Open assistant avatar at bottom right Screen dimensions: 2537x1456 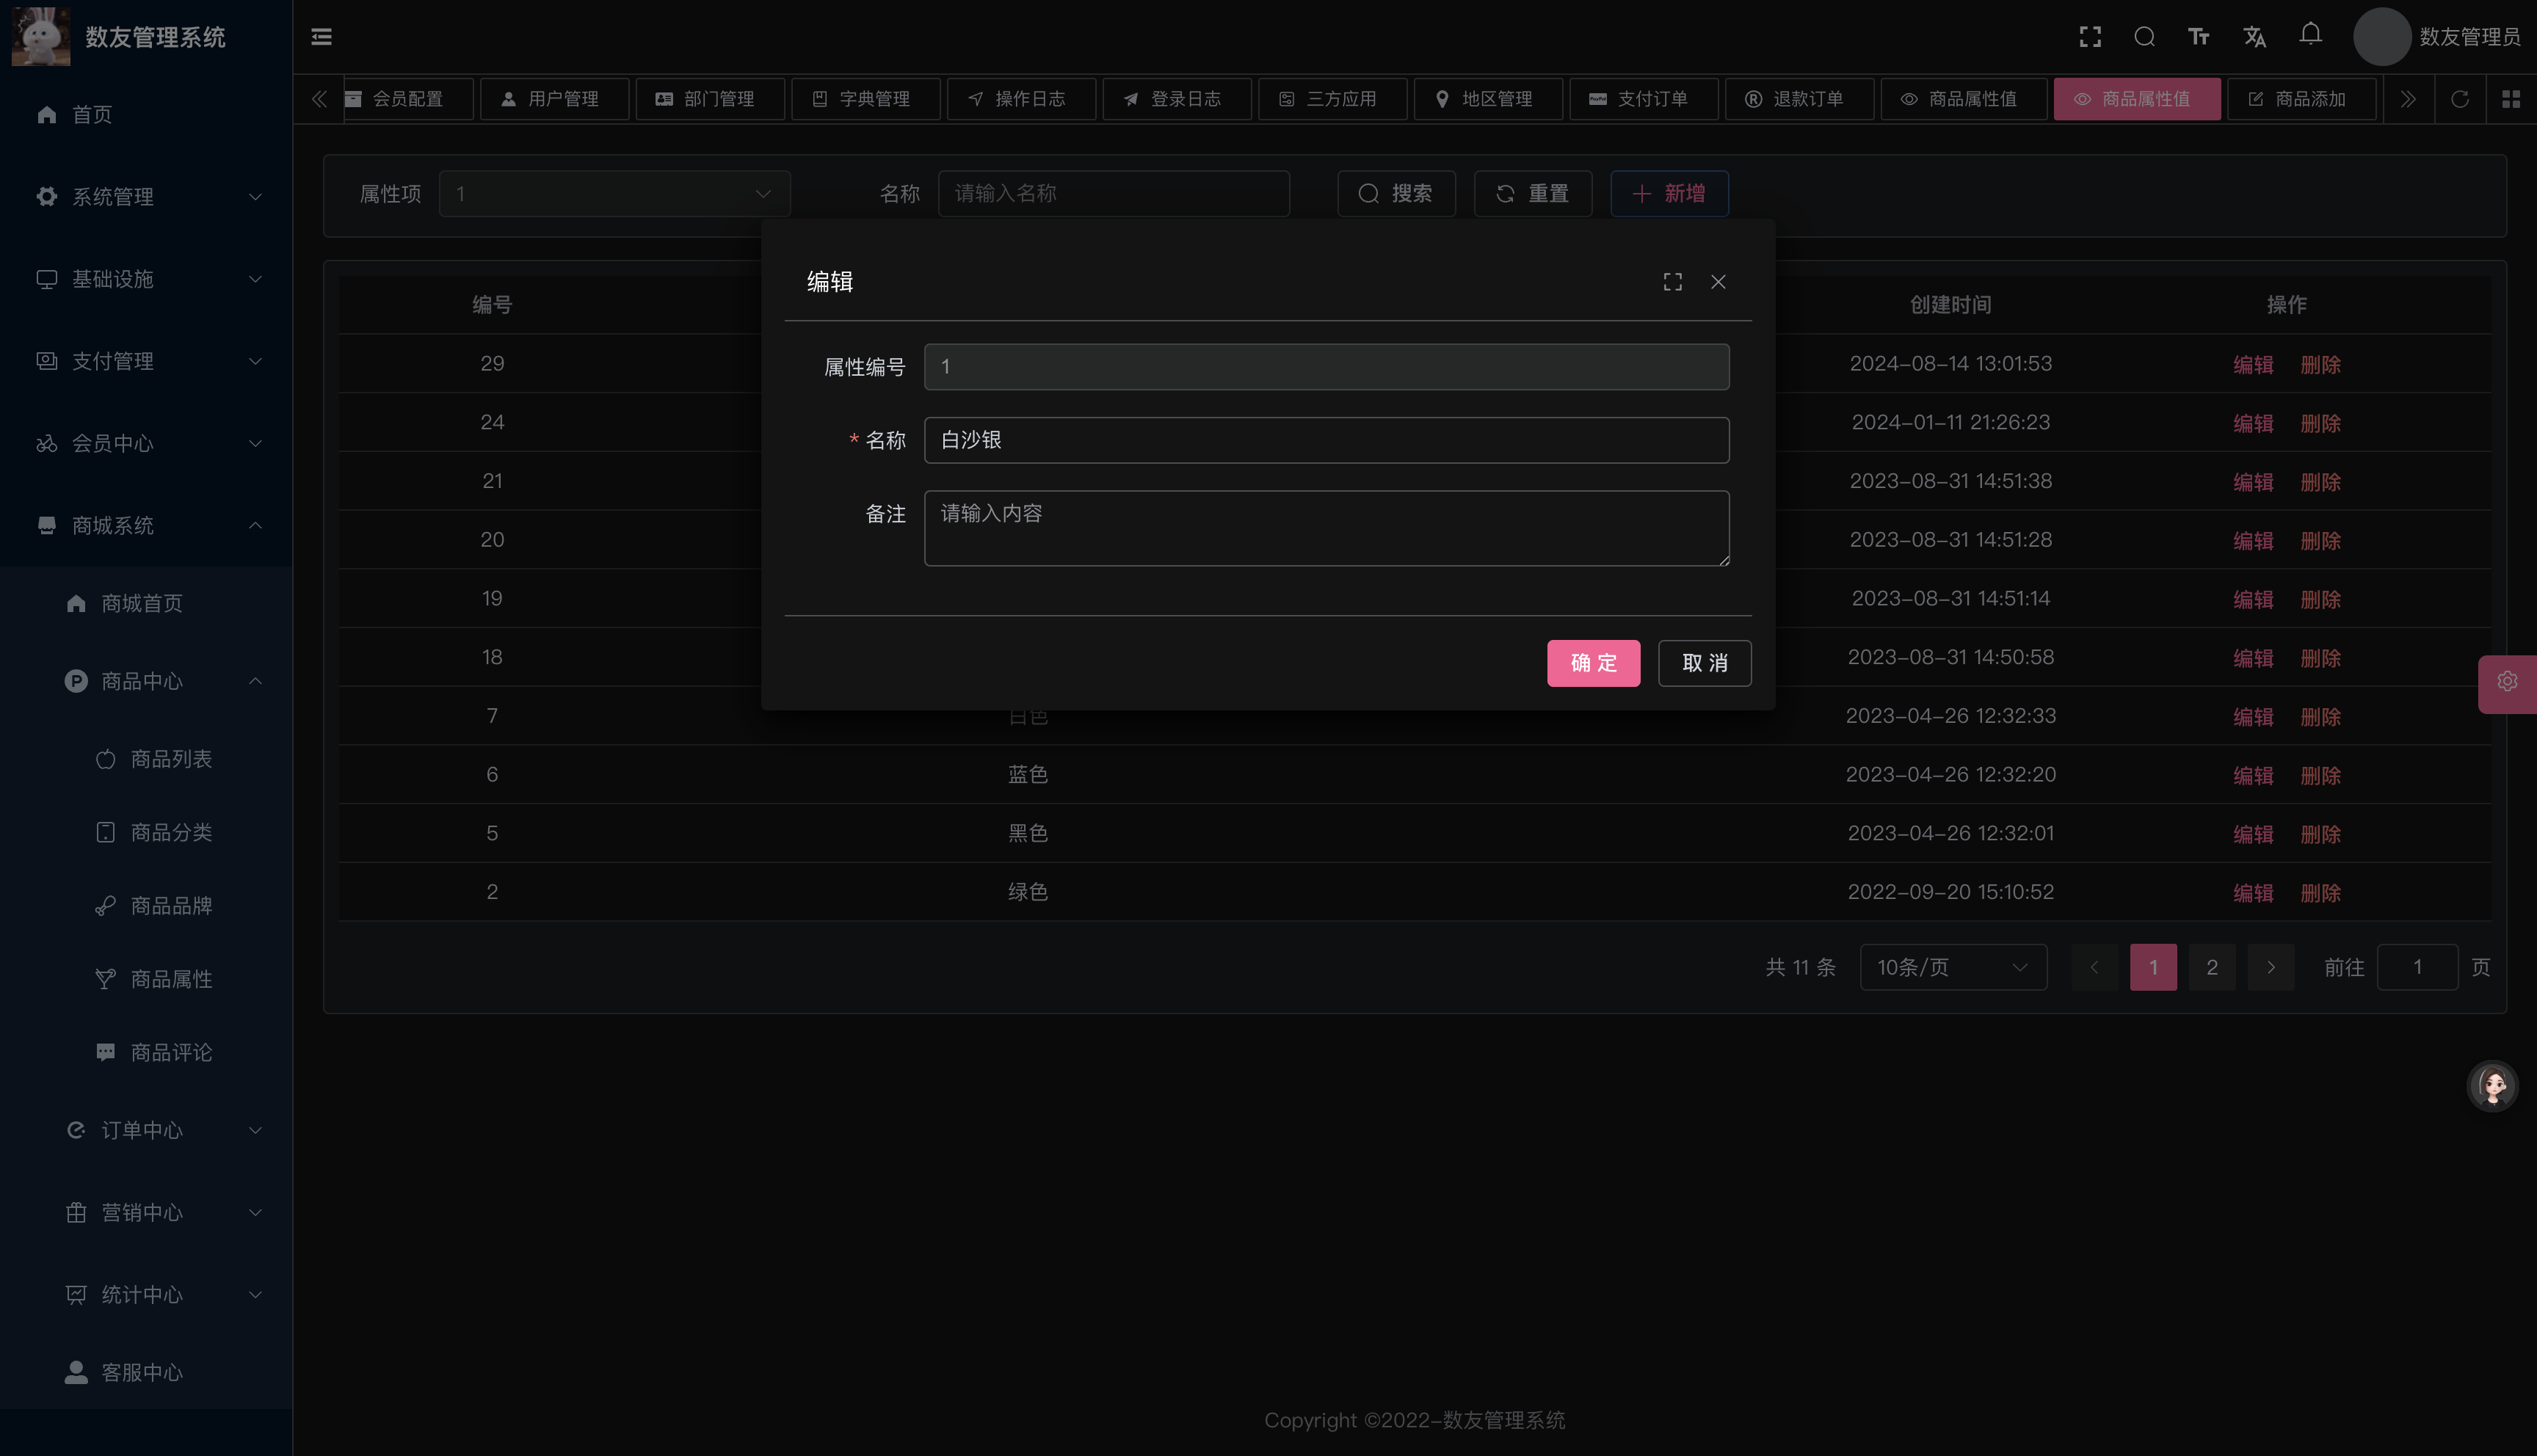click(x=2492, y=1085)
